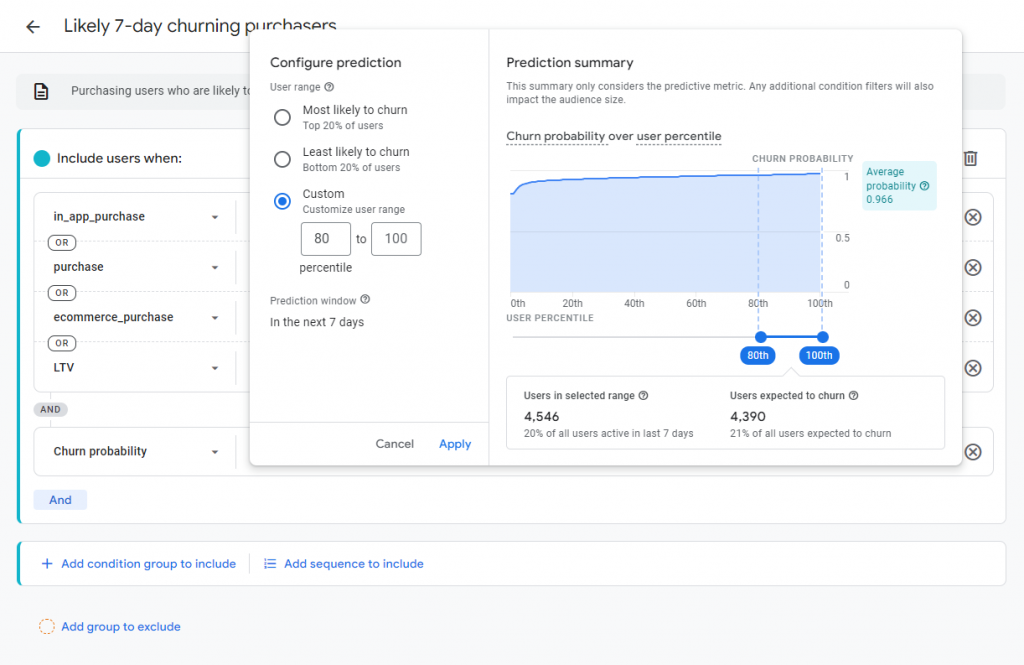The image size is (1024, 665).
Task: Click the info icon on Users expected to churn
Action: pos(852,395)
